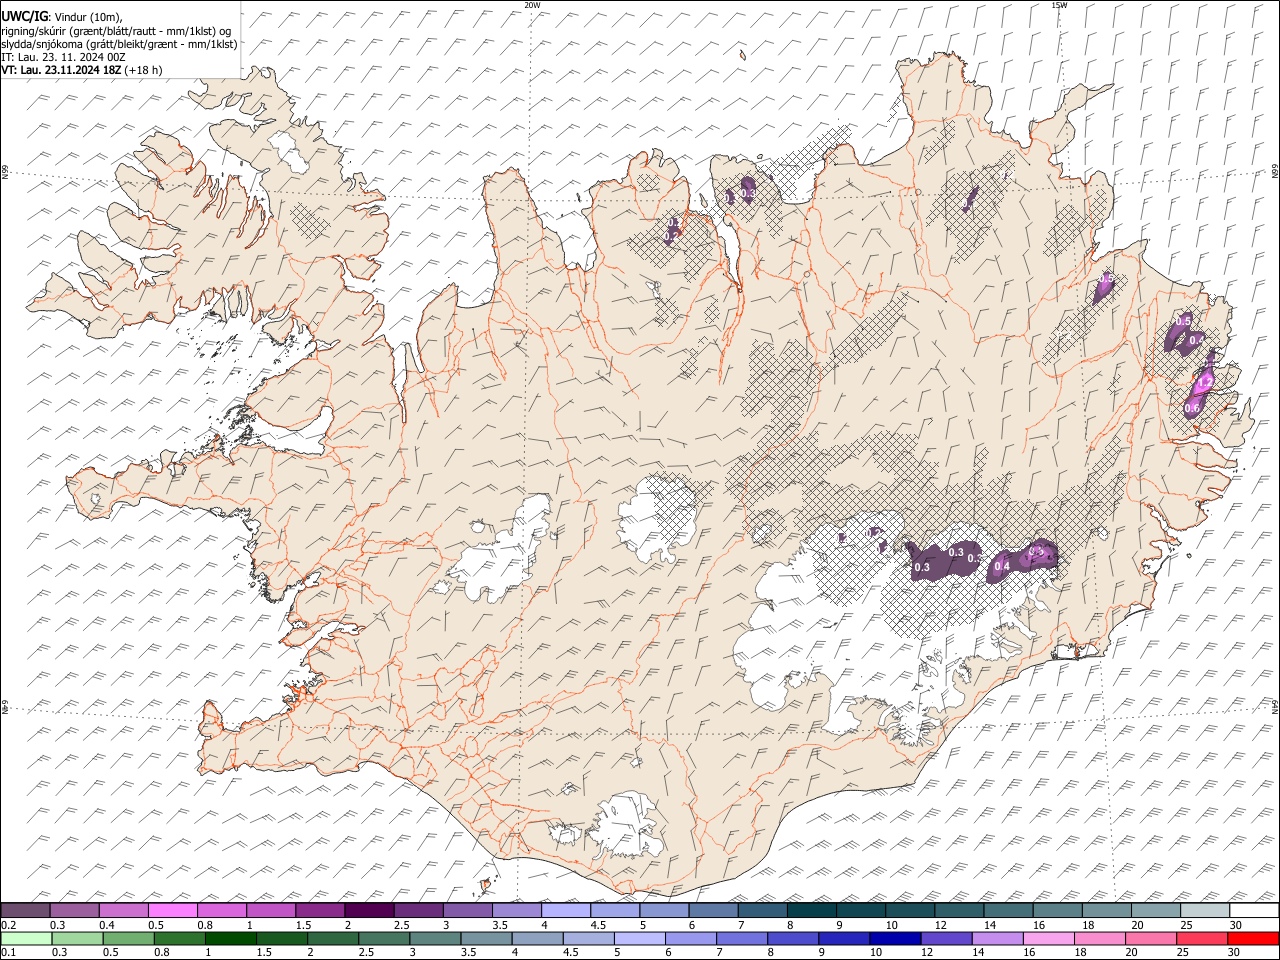Viewport: 1280px width, 960px height.
Task: Click the light pink bottom-row swatch labeled 16
Action: [1049, 938]
